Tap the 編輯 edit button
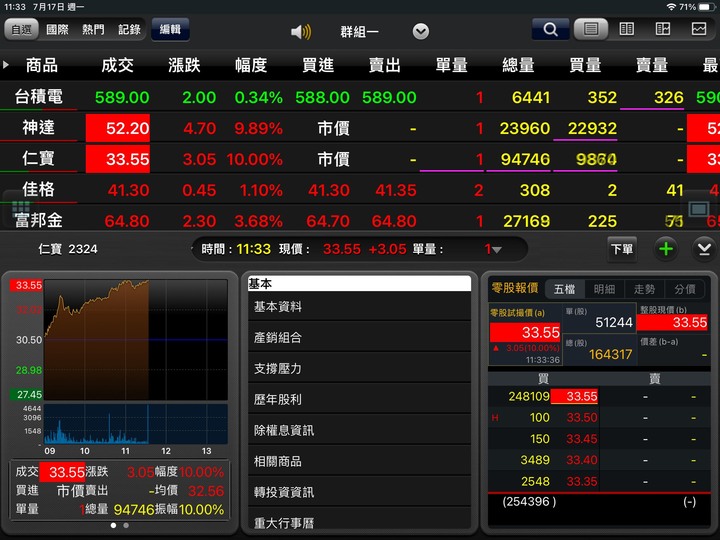The height and width of the screenshot is (540, 720). click(170, 29)
